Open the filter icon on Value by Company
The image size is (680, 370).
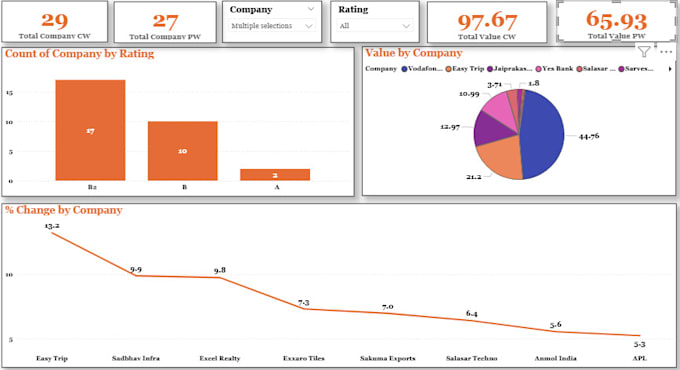pyautogui.click(x=644, y=52)
